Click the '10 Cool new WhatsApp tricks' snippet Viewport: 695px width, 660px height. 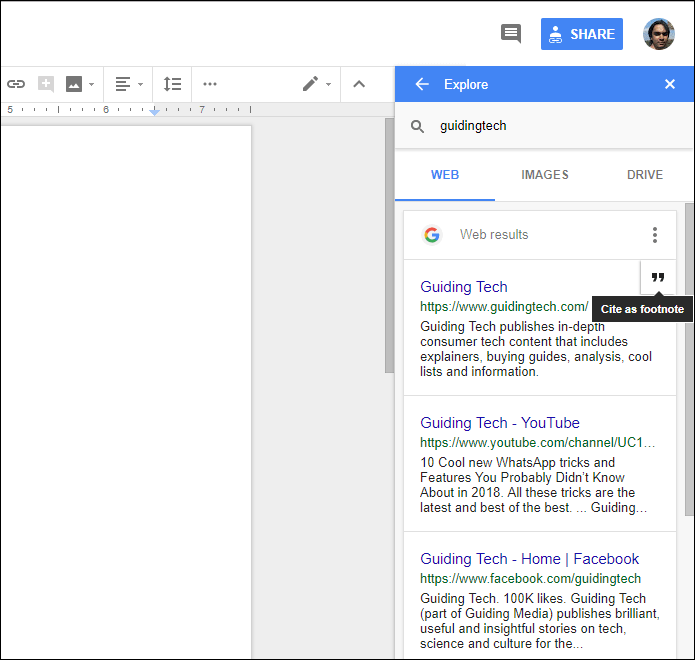point(533,485)
